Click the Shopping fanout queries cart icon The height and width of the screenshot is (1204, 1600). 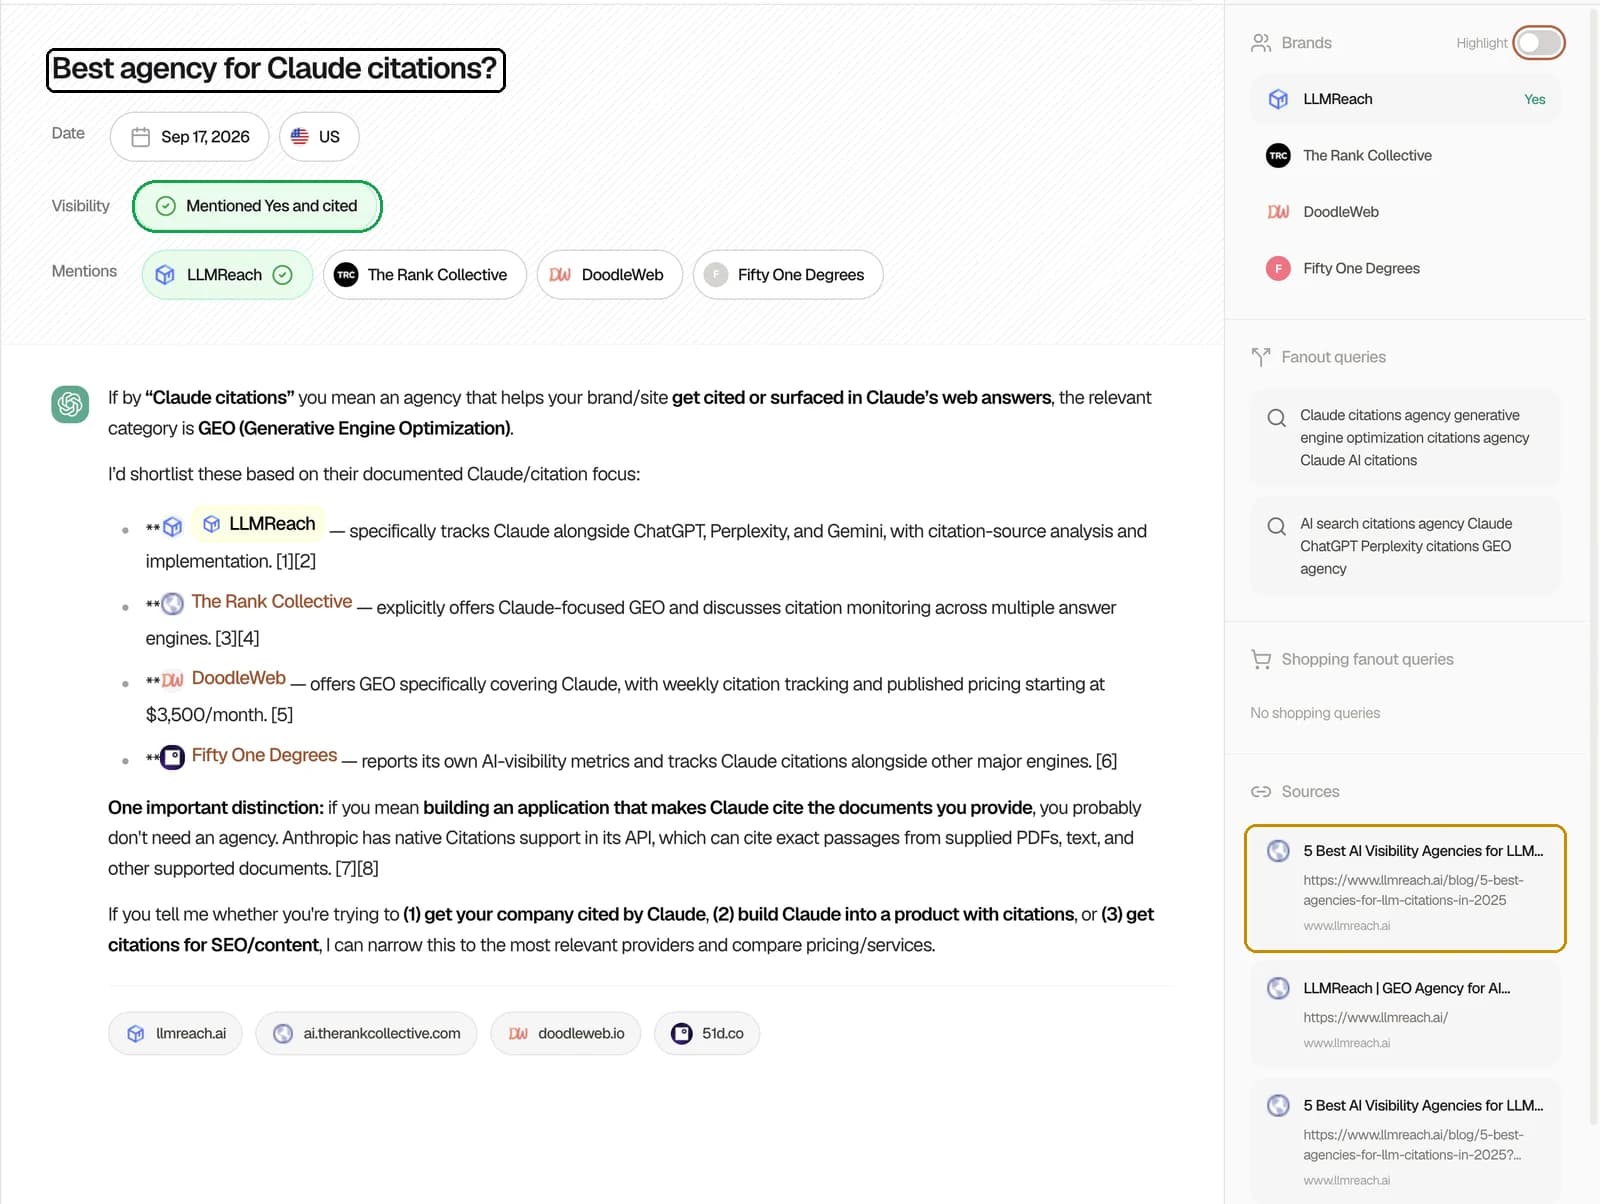click(1261, 660)
